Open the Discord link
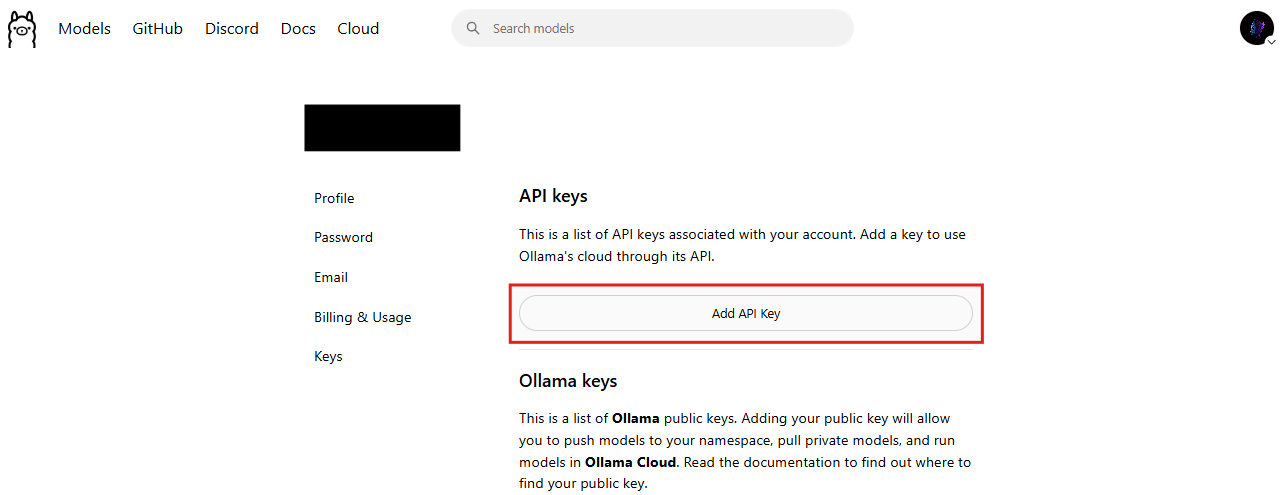 232,29
